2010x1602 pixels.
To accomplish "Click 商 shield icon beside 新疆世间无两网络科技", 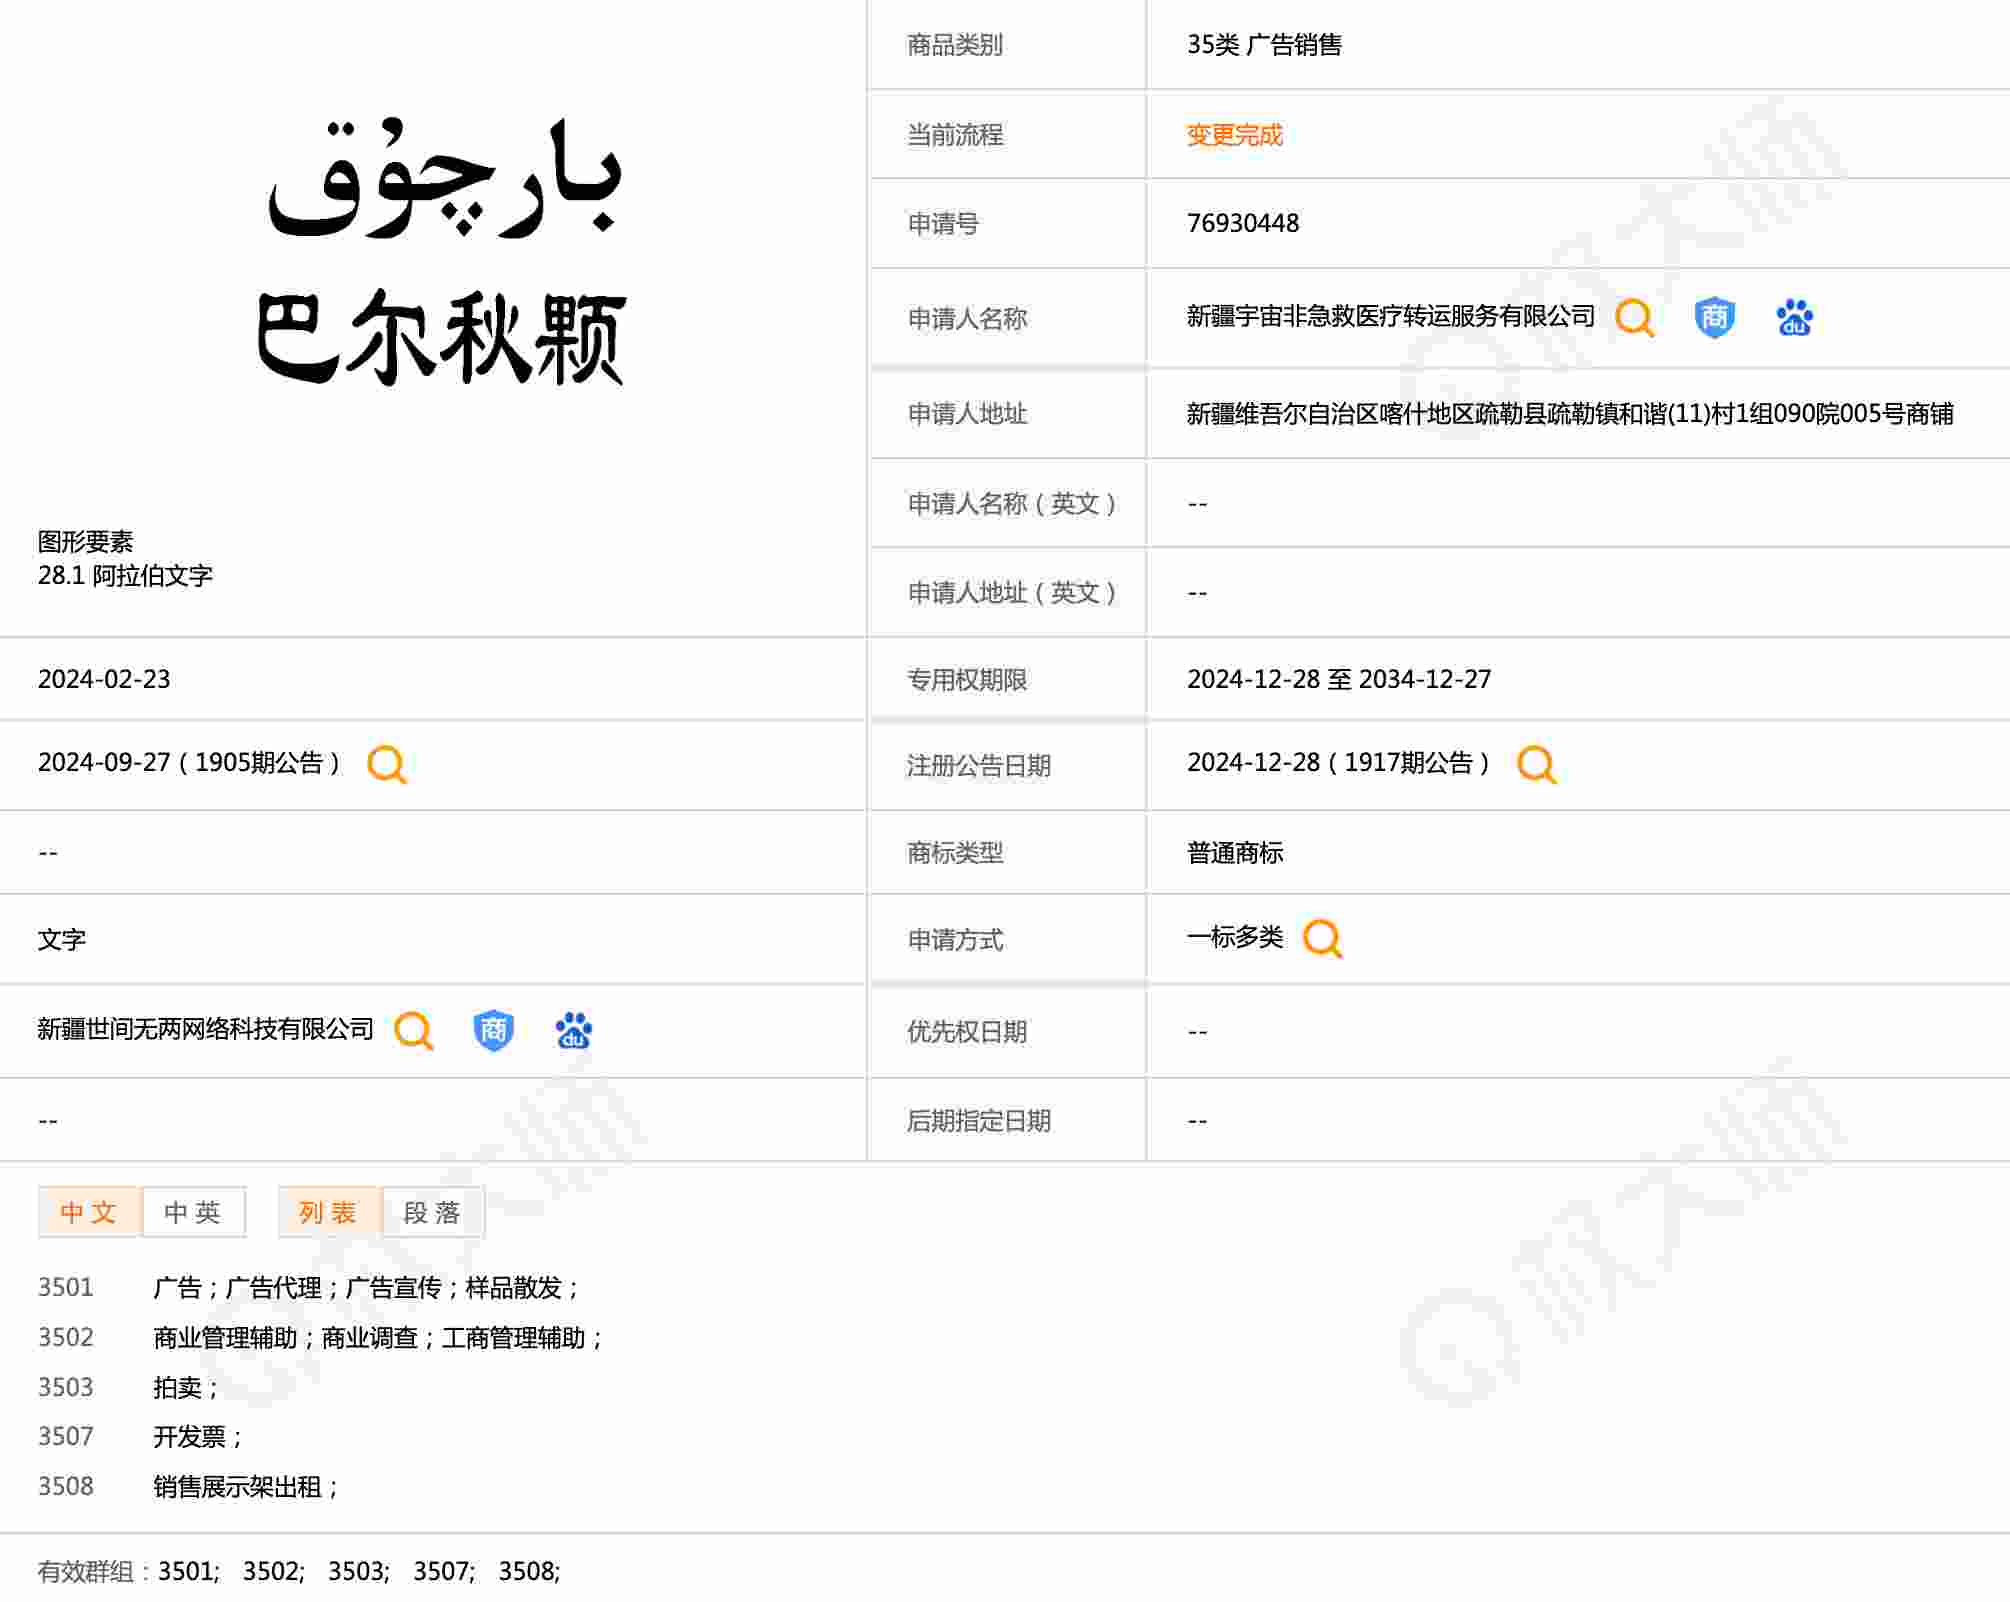I will [493, 1030].
